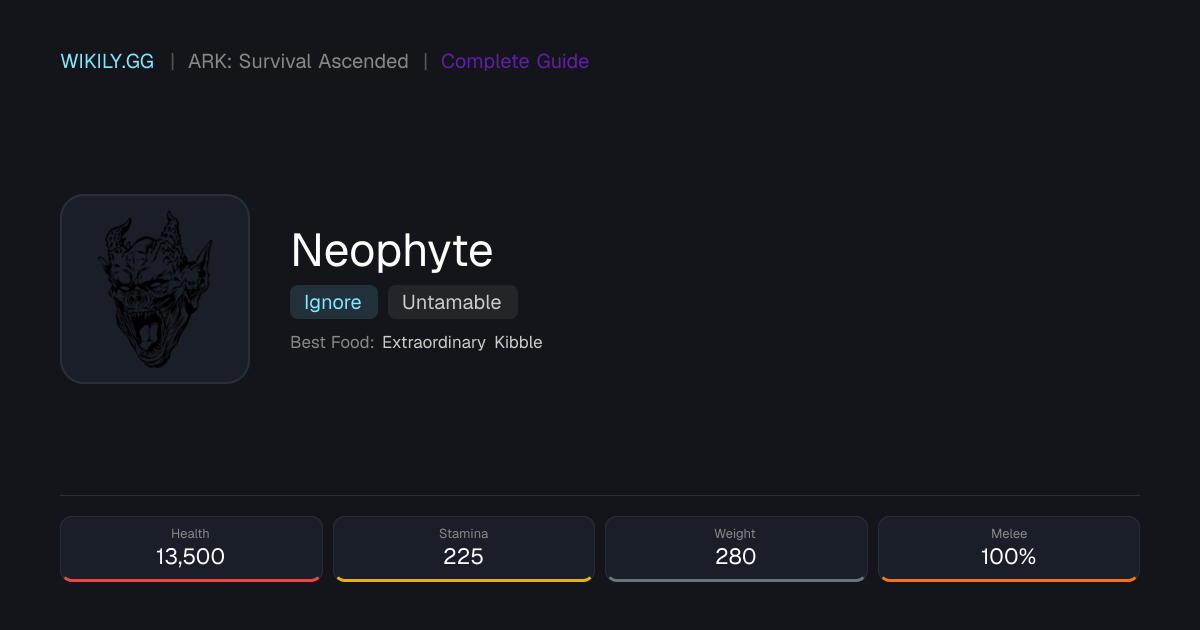Click the Melee stat label
This screenshot has height=630, width=1200.
coord(1008,534)
